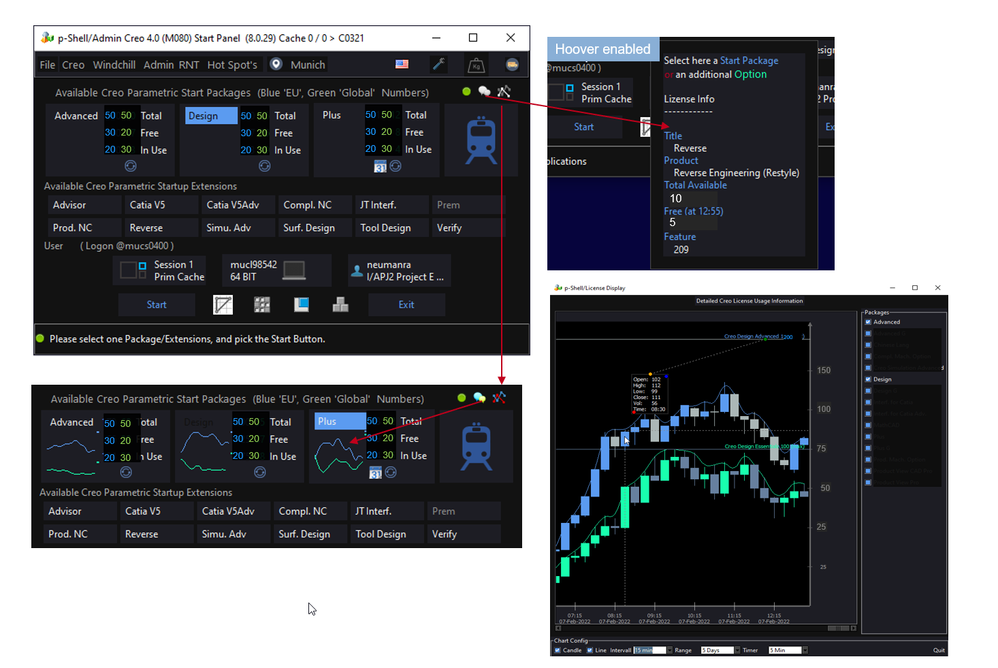Open the US flag language selector

click(x=402, y=64)
